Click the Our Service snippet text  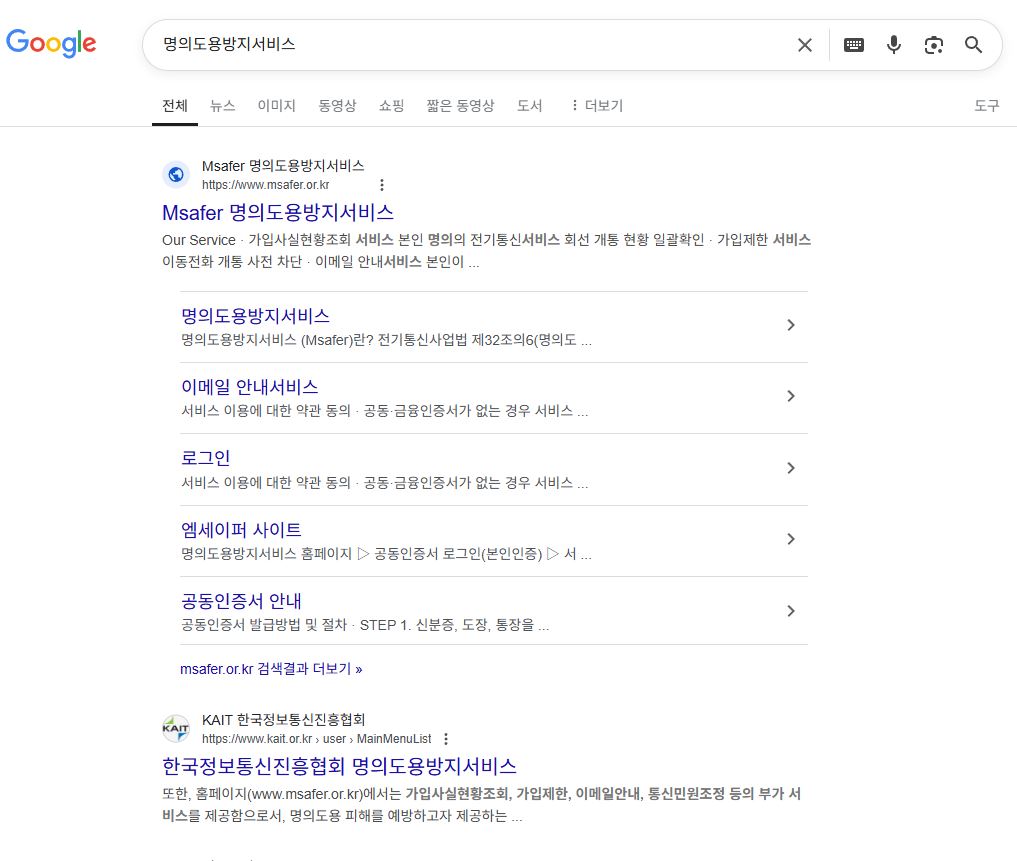(x=486, y=250)
